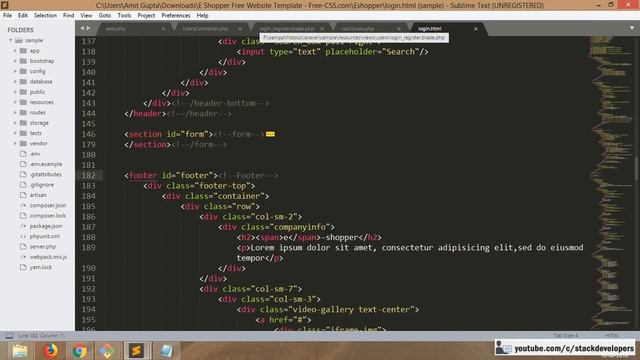Close the UserController.php tab

[x=240, y=29]
